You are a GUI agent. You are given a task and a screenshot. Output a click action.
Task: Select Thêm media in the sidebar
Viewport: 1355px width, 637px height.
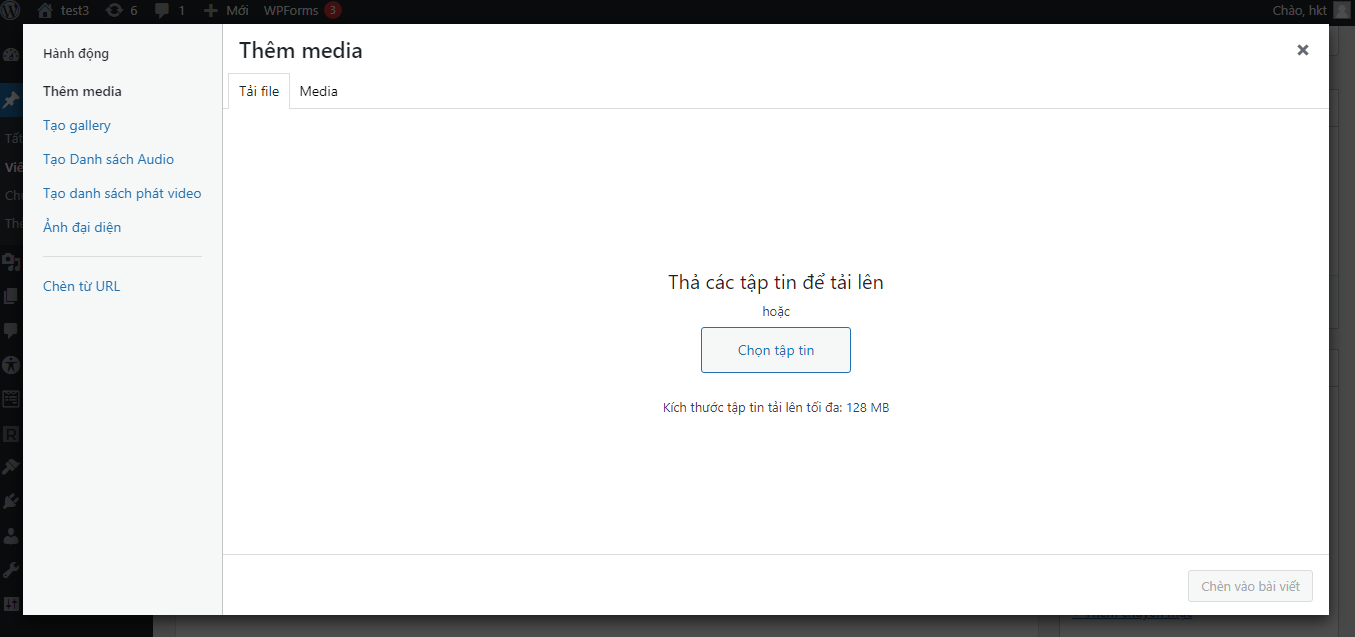pyautogui.click(x=82, y=91)
